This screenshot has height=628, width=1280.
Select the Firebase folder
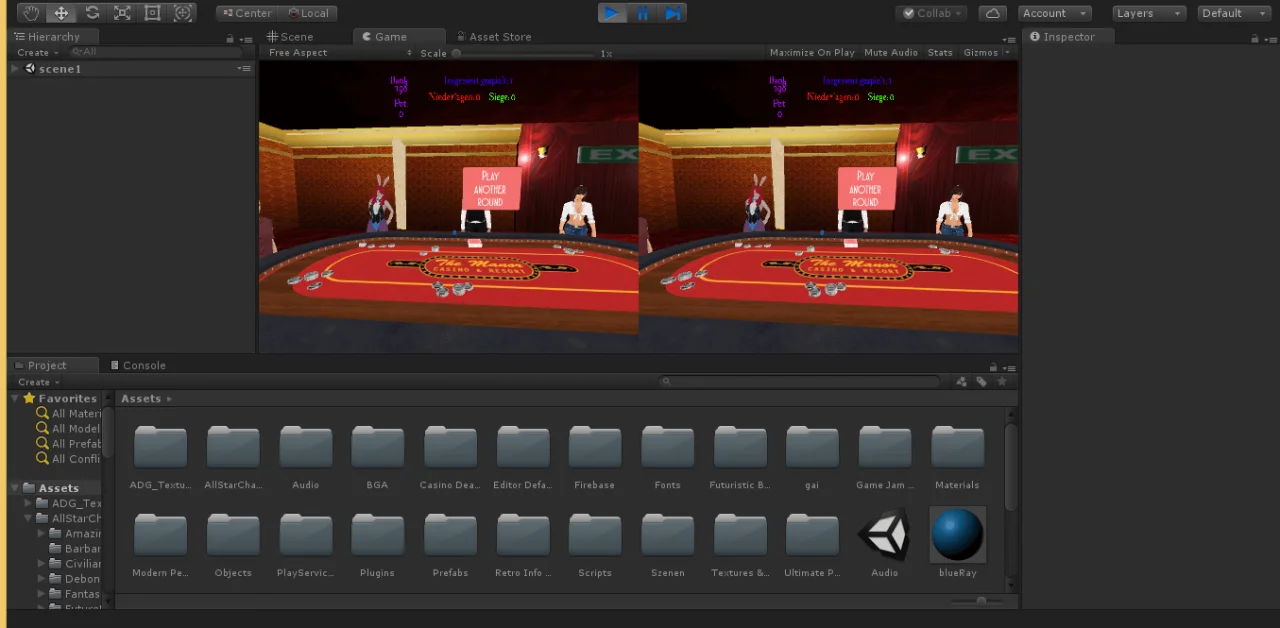pos(594,457)
